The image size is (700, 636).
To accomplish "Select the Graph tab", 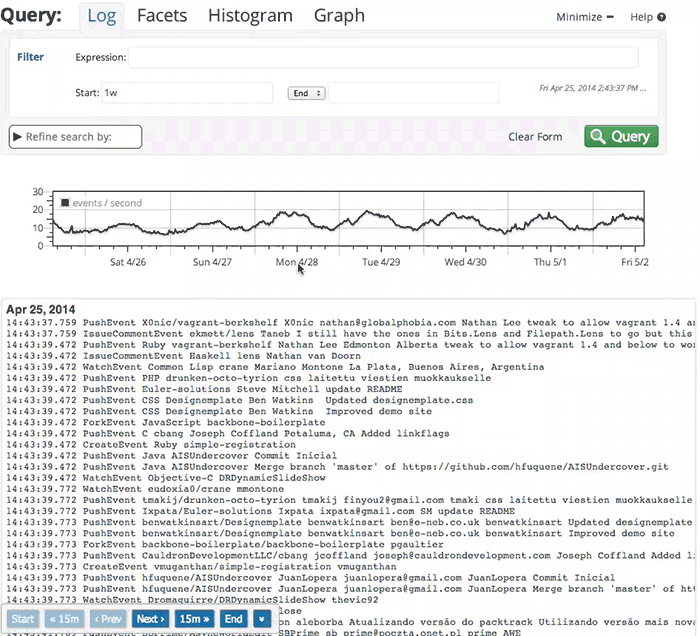I will pos(339,16).
